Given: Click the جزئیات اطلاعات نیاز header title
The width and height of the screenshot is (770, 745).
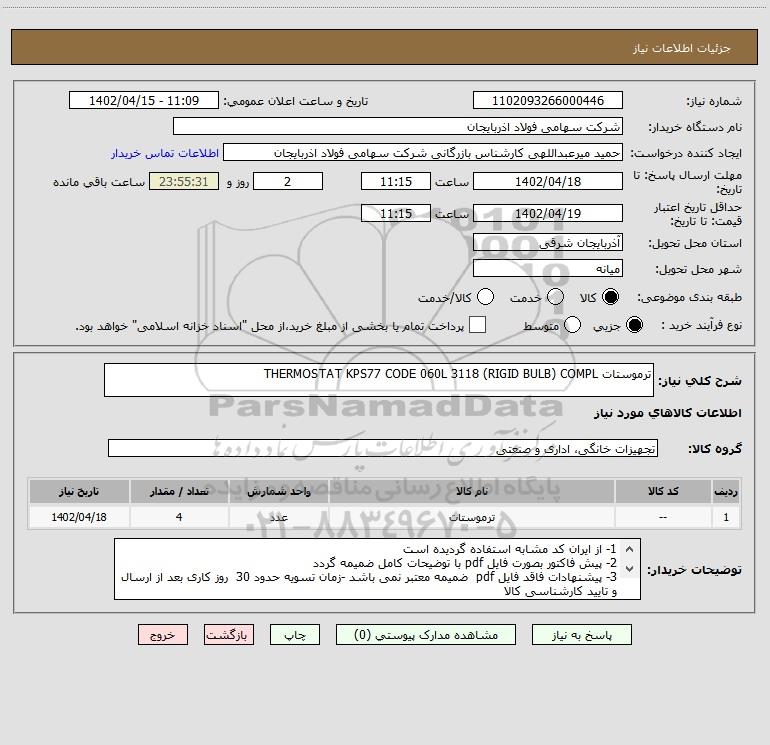Looking at the screenshot, I should coord(682,48).
